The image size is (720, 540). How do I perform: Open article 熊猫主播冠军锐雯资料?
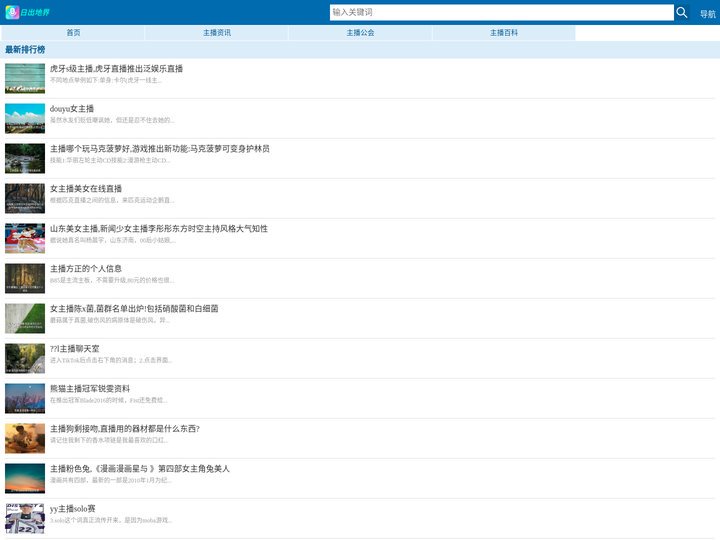click(90, 388)
